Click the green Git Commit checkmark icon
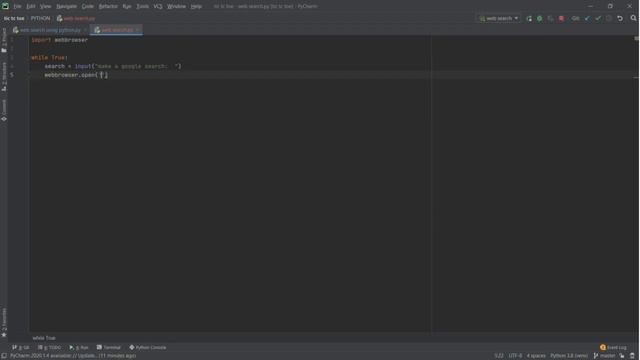Viewport: 640px width, 360px height. tap(598, 18)
